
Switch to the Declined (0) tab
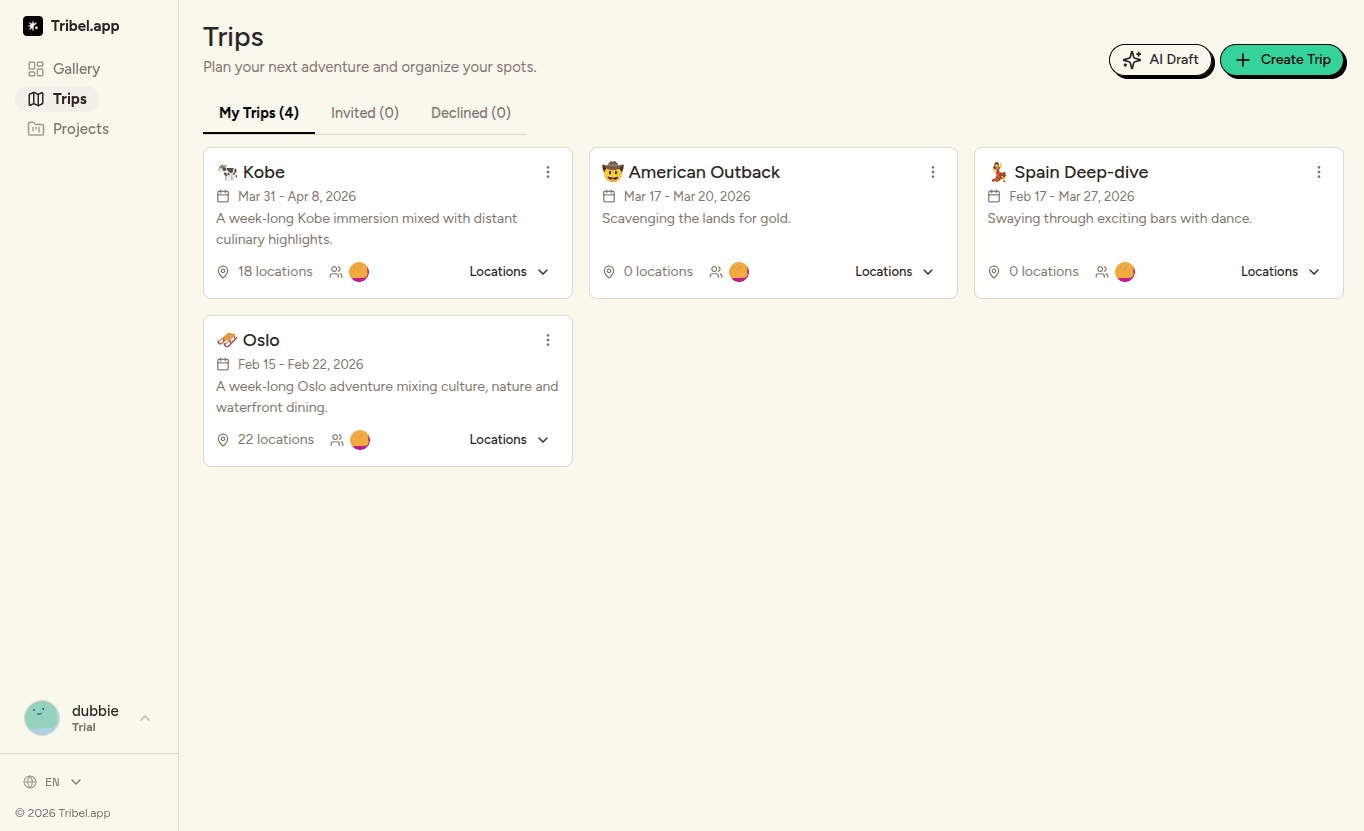tap(471, 113)
